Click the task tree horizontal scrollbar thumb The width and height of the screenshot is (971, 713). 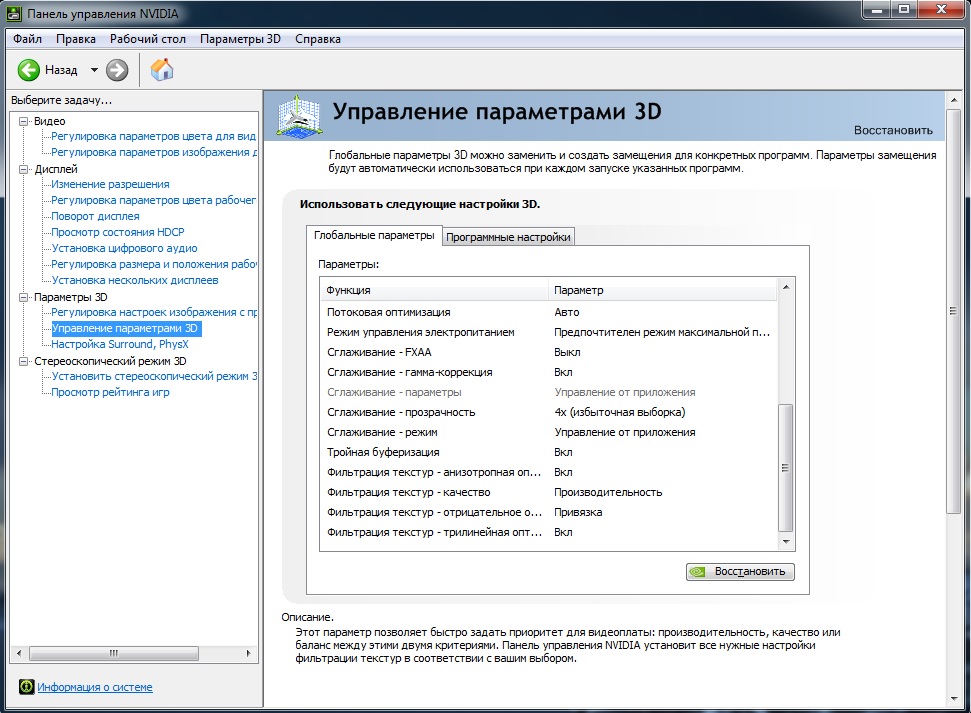(114, 653)
